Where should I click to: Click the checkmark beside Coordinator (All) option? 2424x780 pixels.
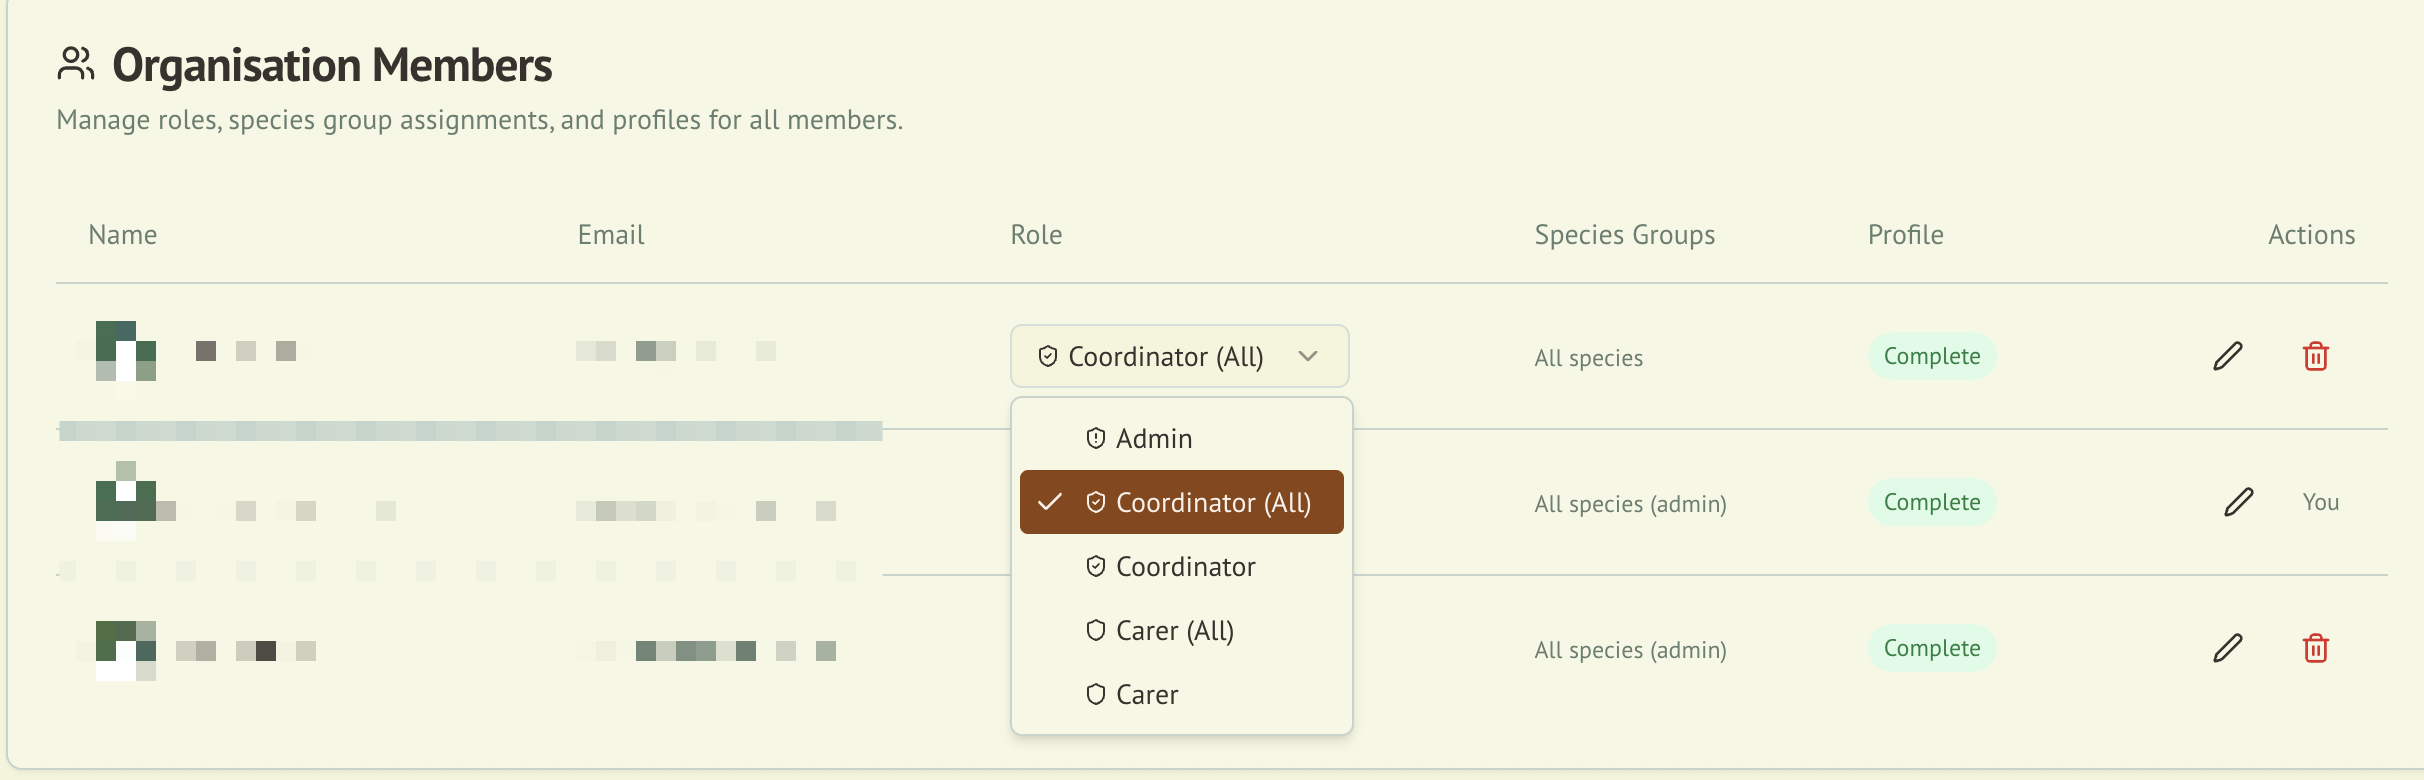[1050, 502]
